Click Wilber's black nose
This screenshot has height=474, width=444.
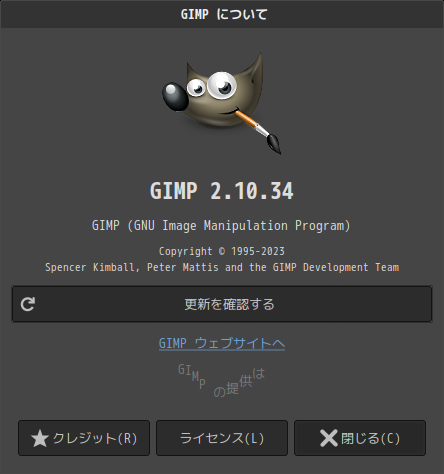point(174,96)
